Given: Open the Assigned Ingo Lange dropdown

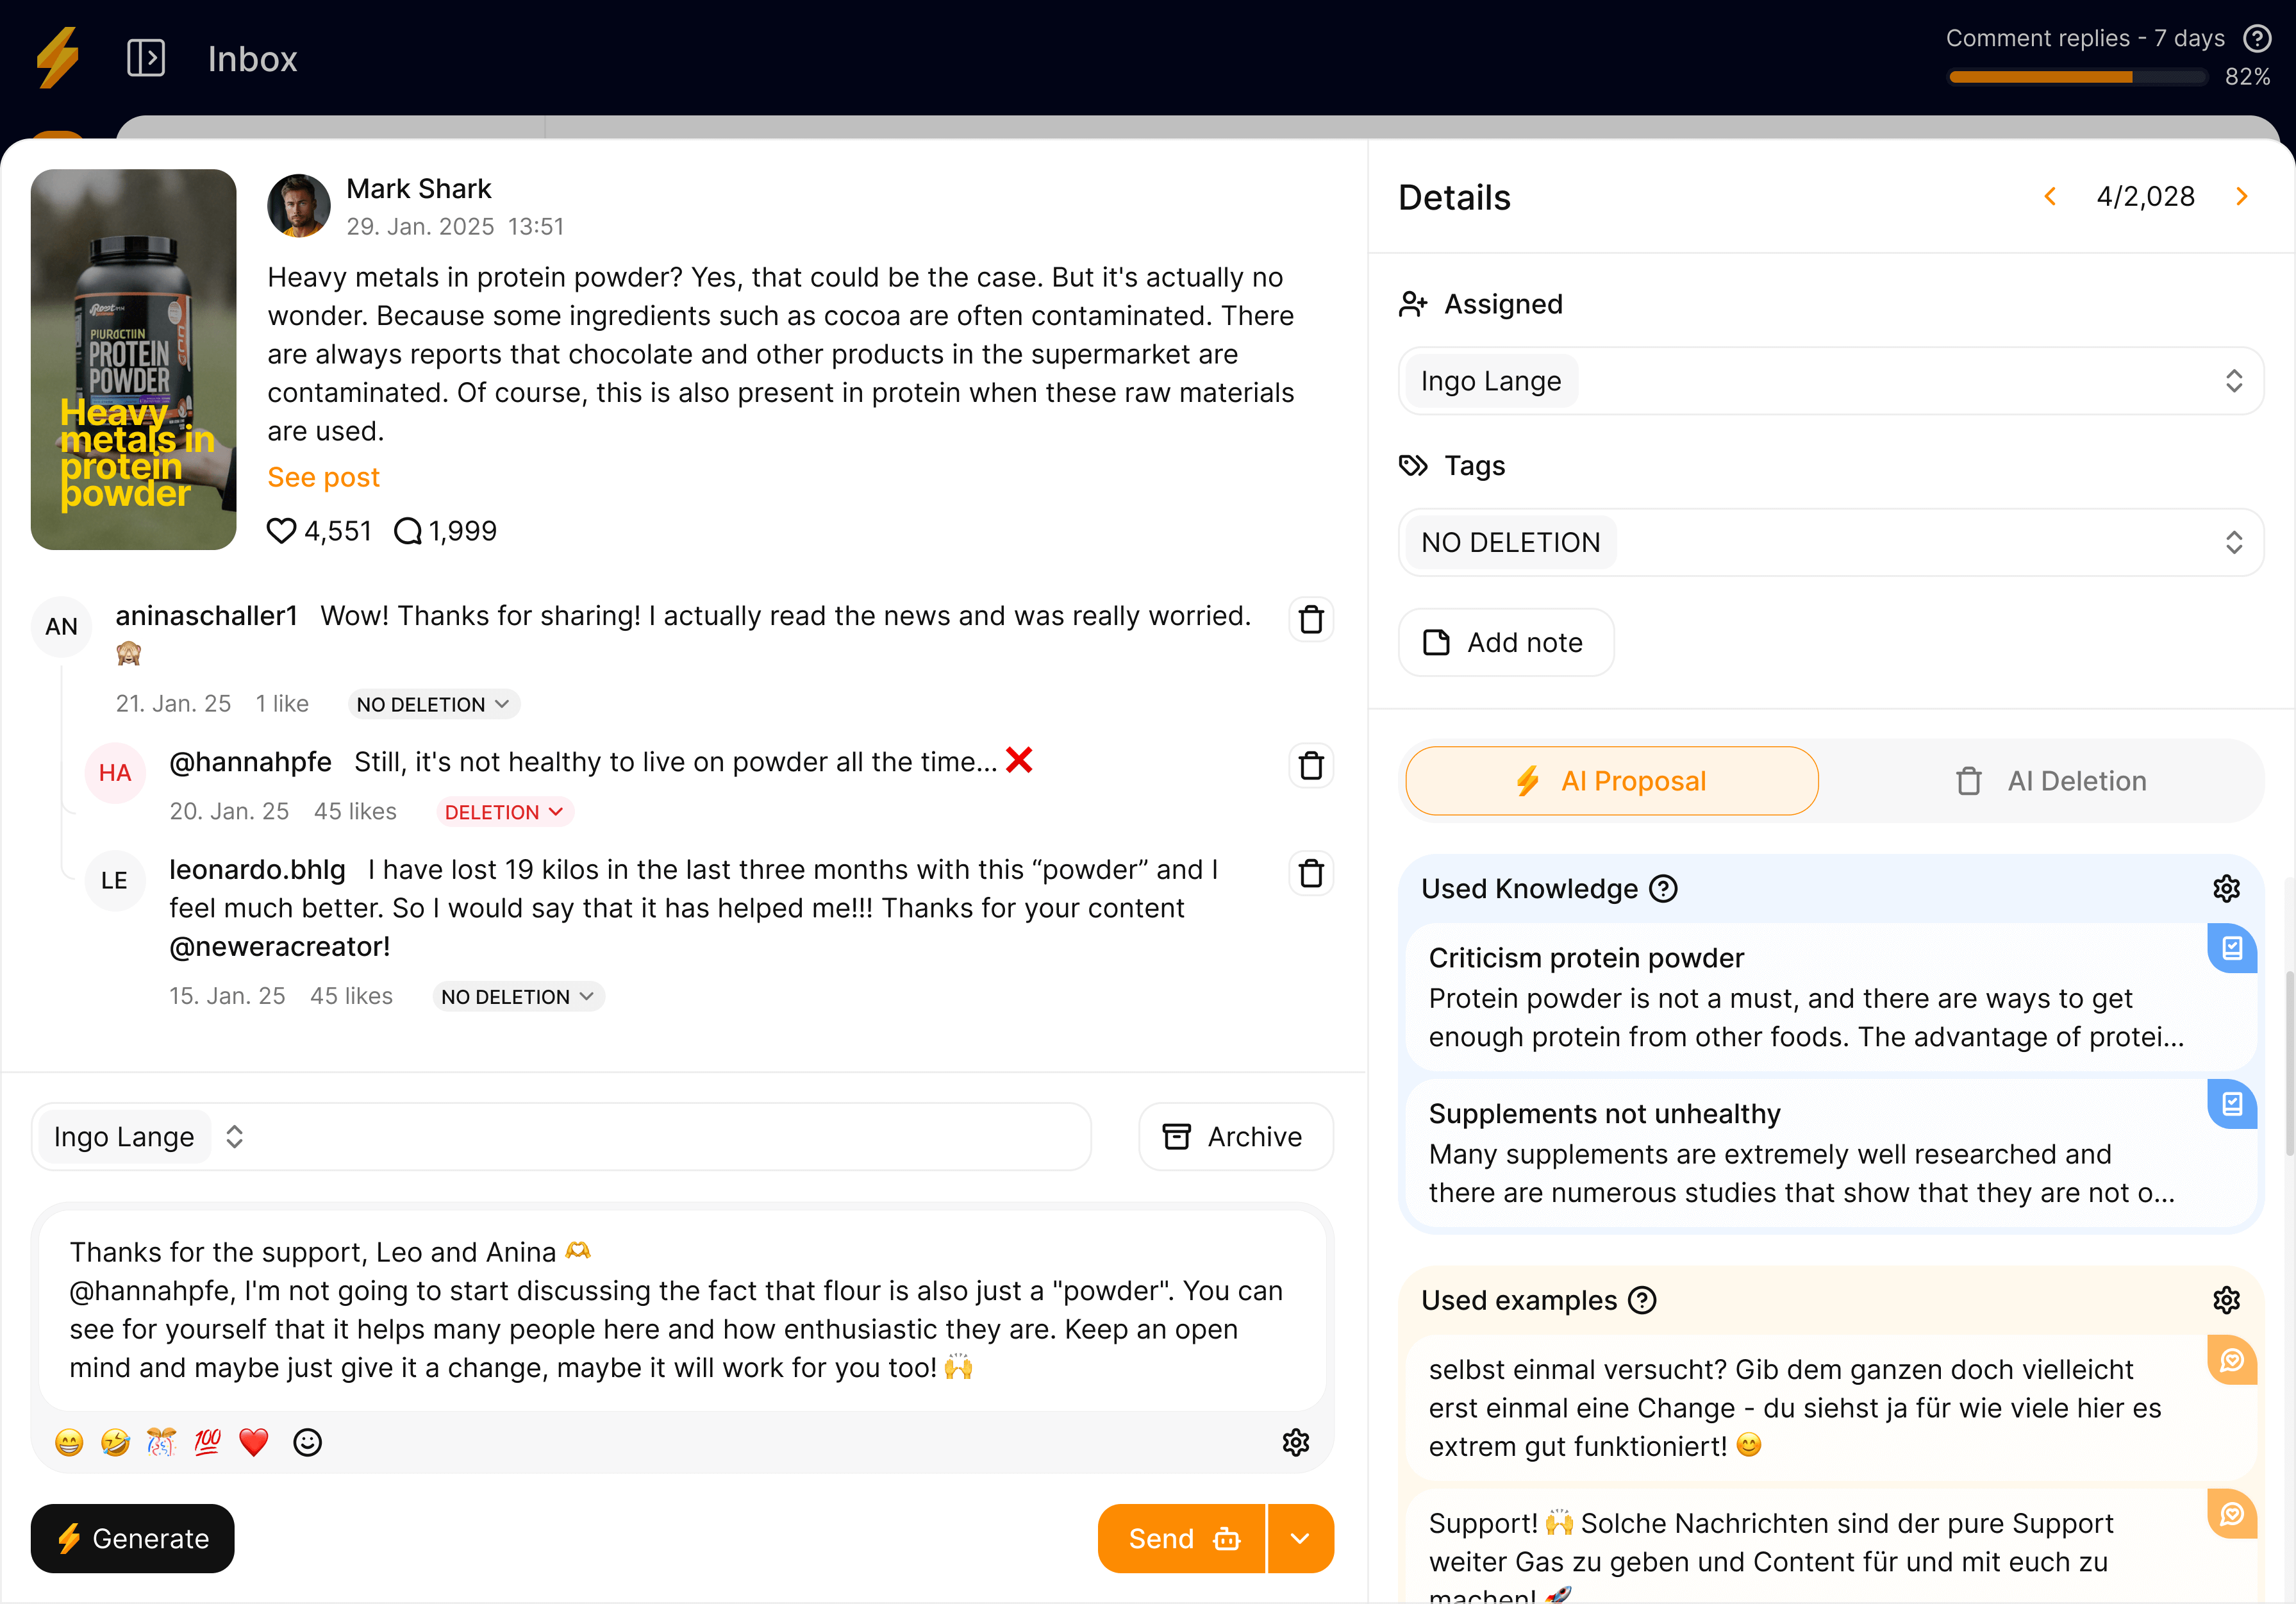Looking at the screenshot, I should [x=1831, y=381].
